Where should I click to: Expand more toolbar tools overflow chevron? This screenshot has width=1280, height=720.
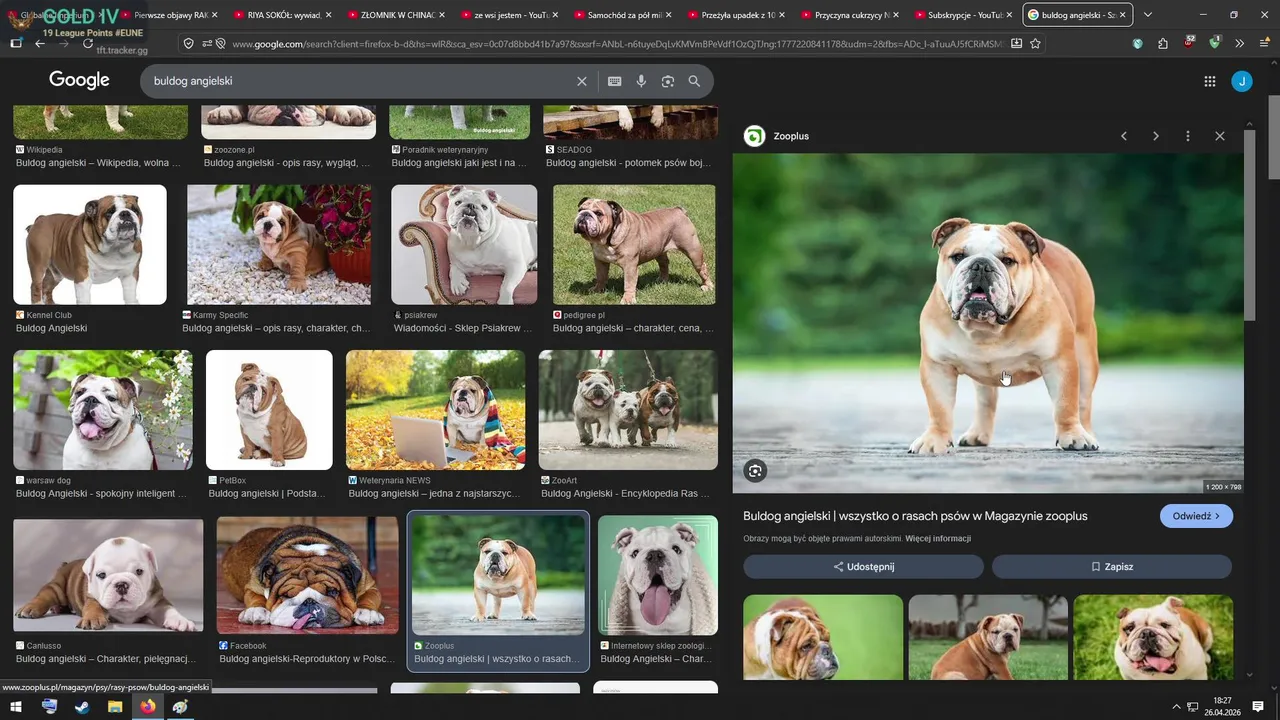coord(1239,43)
